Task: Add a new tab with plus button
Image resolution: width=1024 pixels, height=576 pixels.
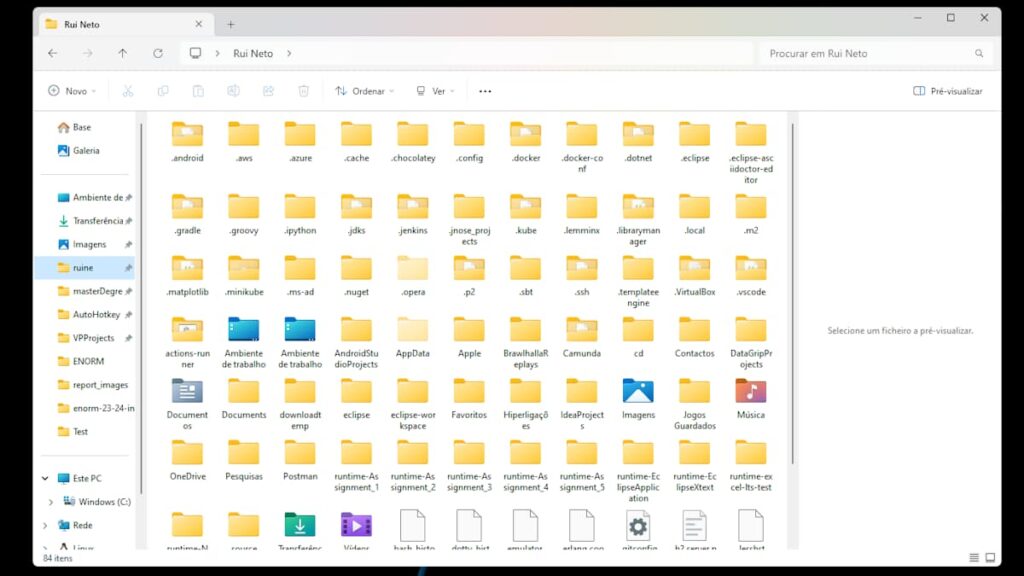Action: tap(231, 24)
